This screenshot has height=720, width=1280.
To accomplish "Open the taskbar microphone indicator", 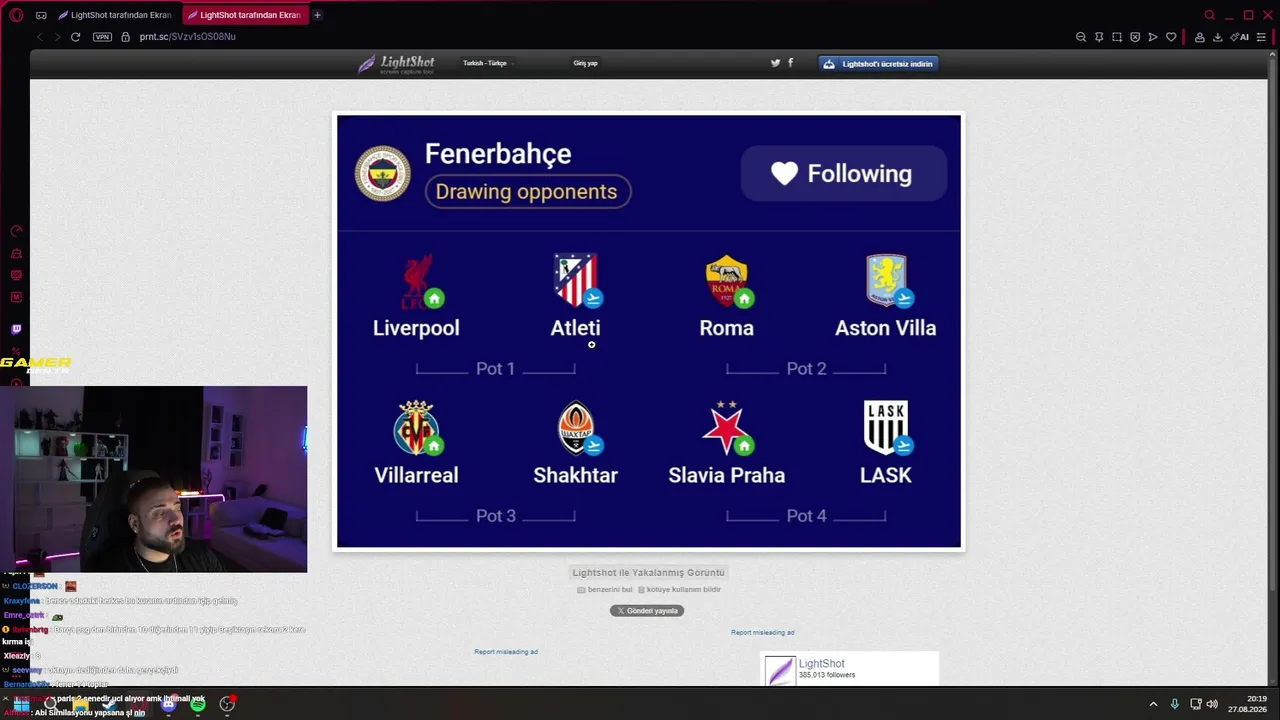I will click(1175, 704).
